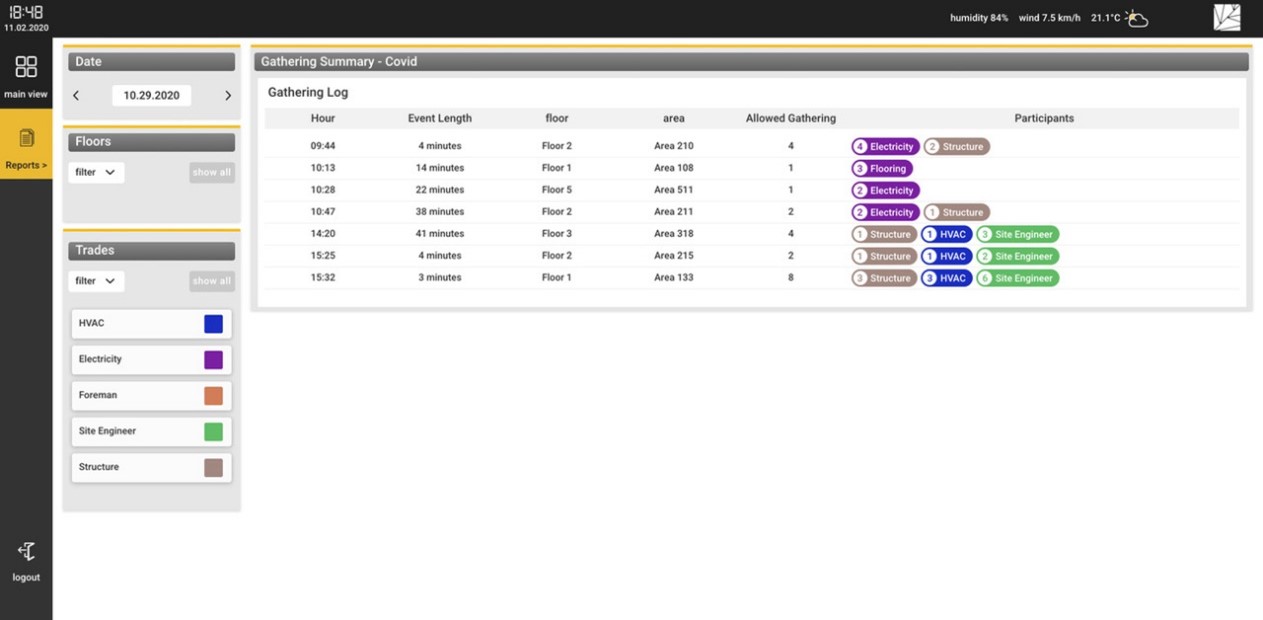Click the logout icon
Viewport: 1263px width, 620px height.
[x=26, y=552]
